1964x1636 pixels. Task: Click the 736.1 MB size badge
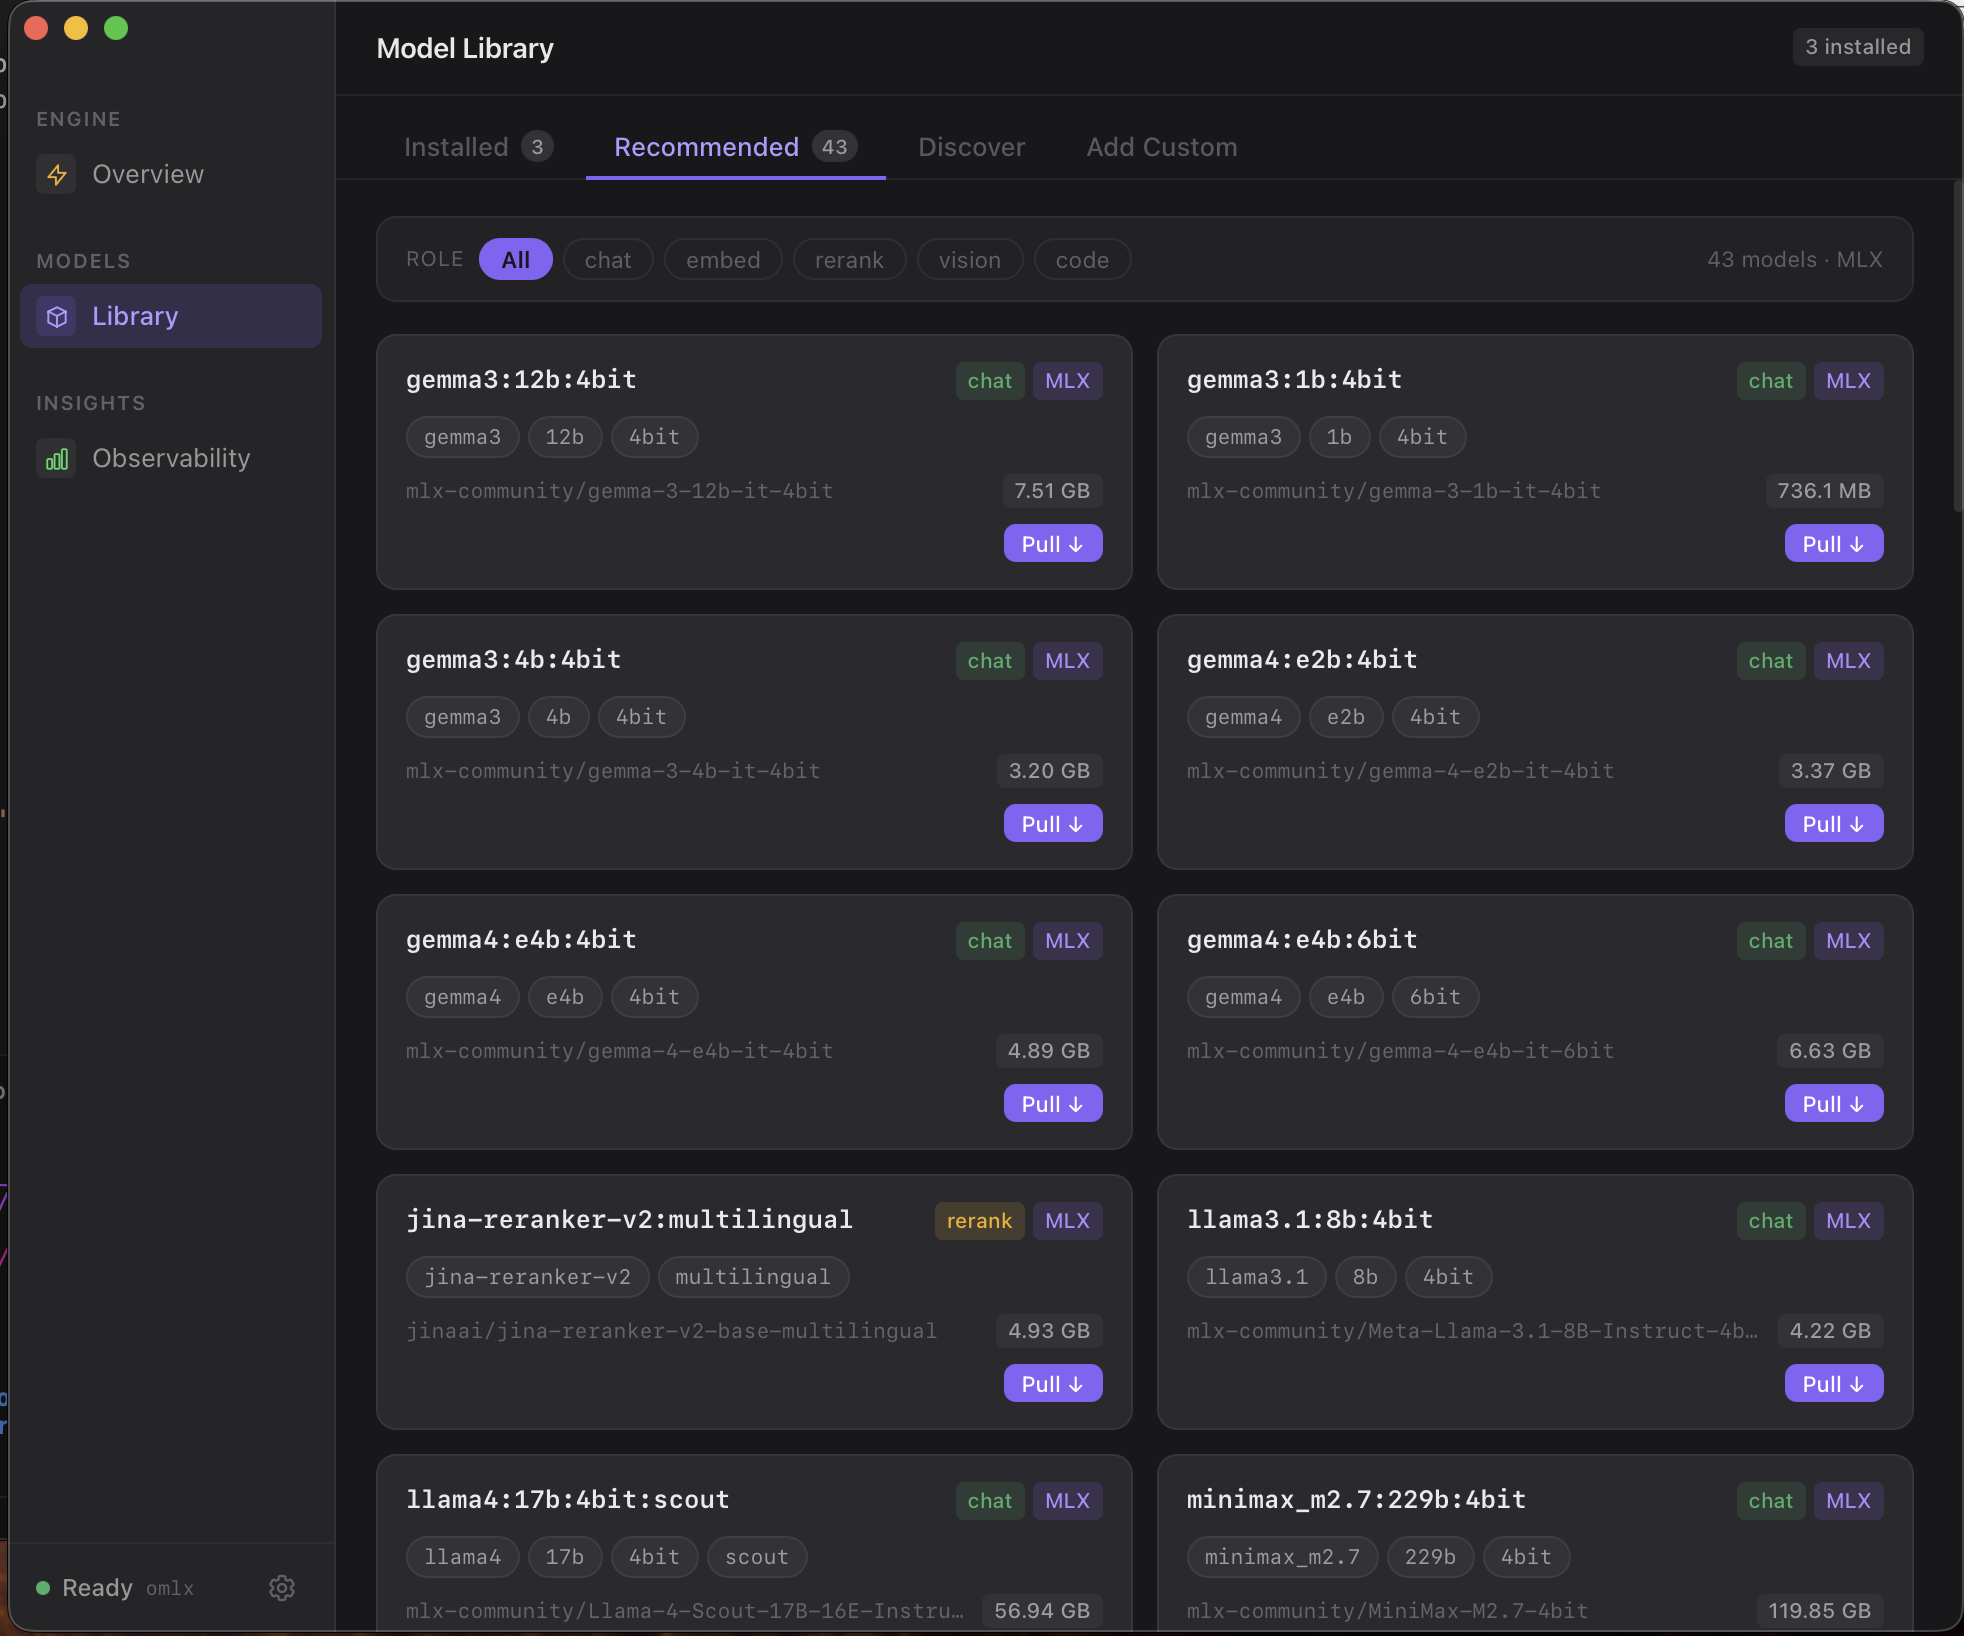click(x=1824, y=491)
